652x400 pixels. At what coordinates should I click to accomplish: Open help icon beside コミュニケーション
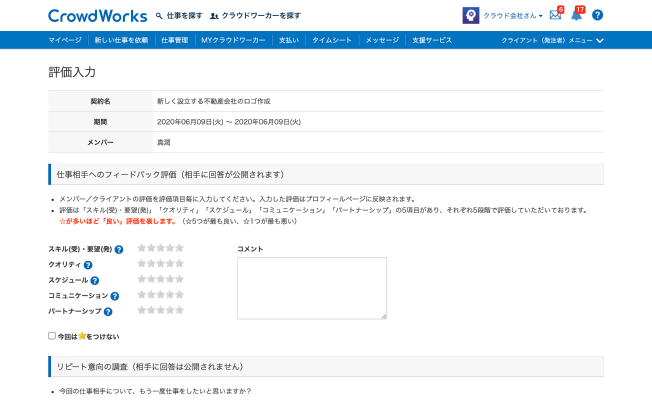tap(115, 296)
